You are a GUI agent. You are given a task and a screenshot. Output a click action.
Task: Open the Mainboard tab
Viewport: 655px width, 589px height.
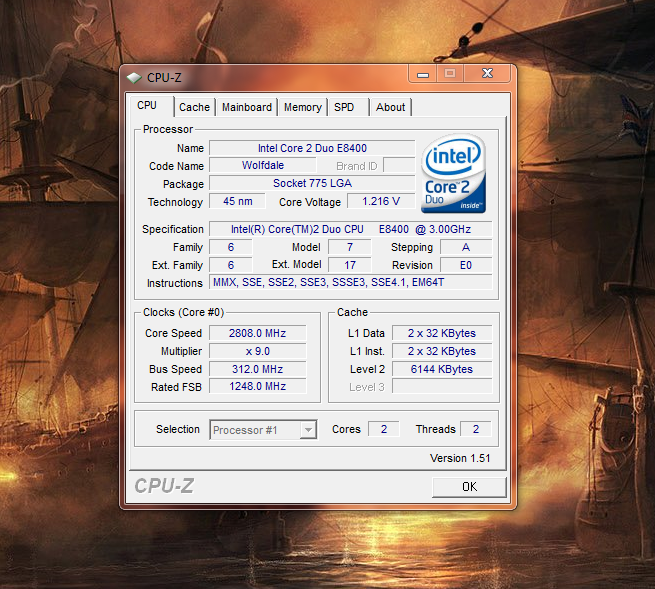point(247,107)
